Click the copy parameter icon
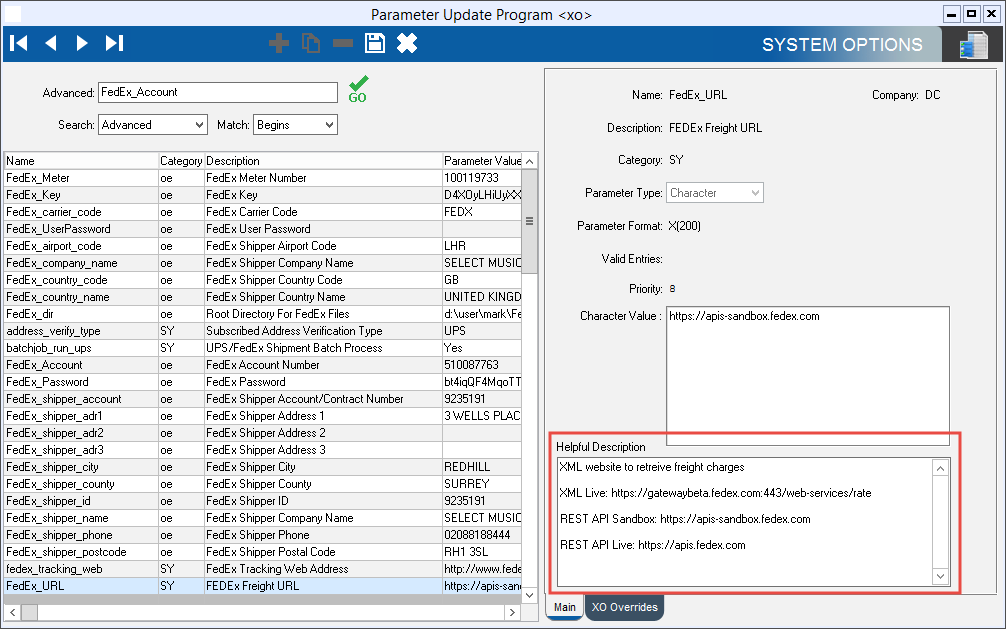This screenshot has height=629, width=1006. coord(310,43)
